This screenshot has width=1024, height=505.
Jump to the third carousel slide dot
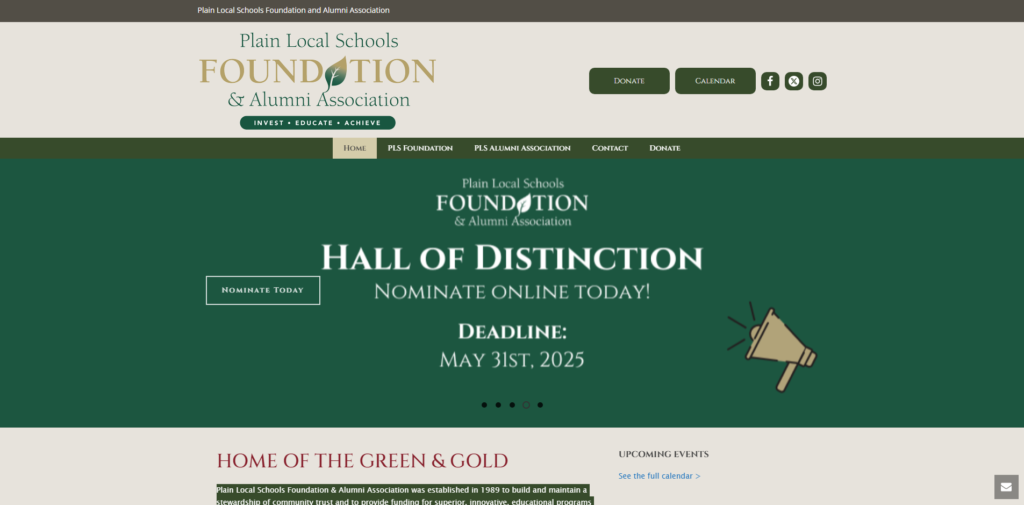512,405
